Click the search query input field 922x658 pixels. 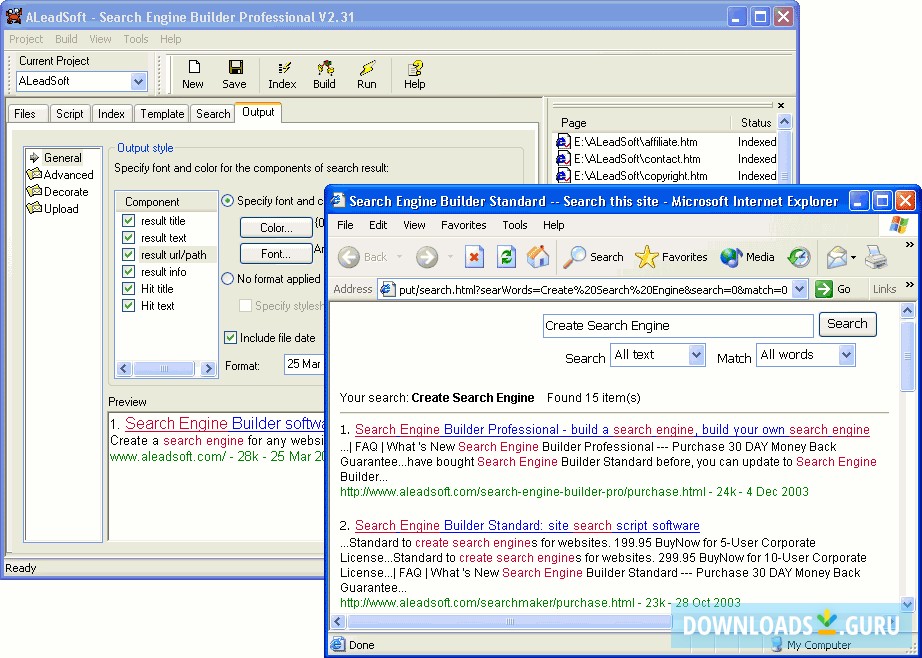tap(677, 324)
